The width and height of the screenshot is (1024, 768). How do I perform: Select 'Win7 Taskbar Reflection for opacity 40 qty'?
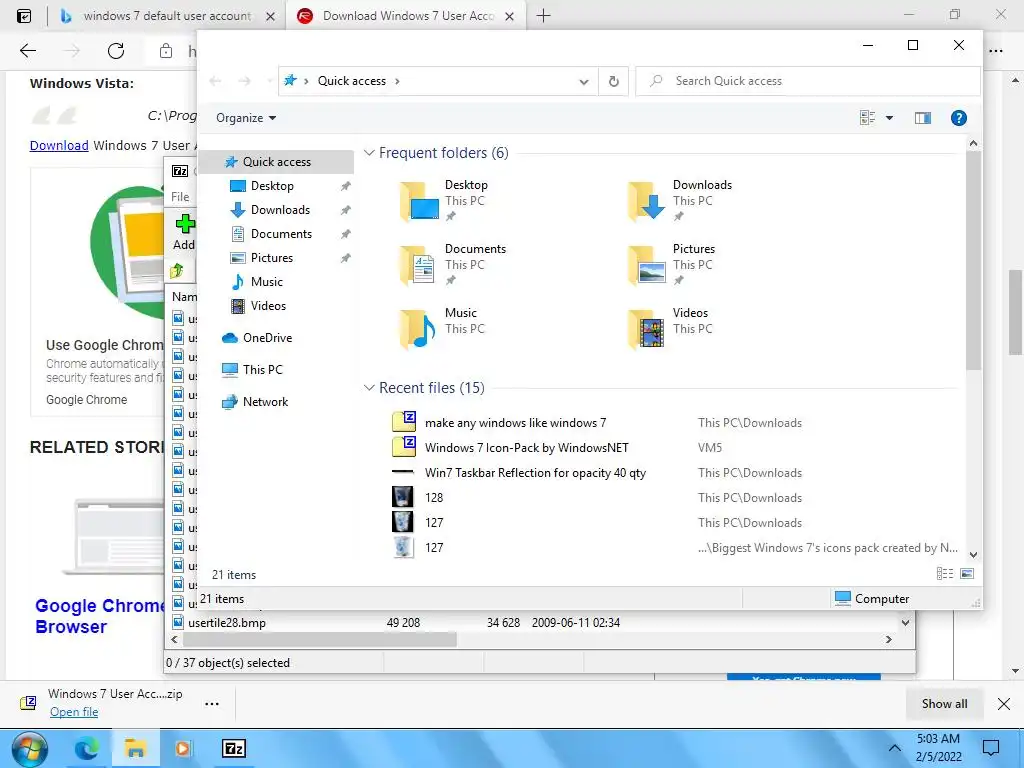click(535, 473)
